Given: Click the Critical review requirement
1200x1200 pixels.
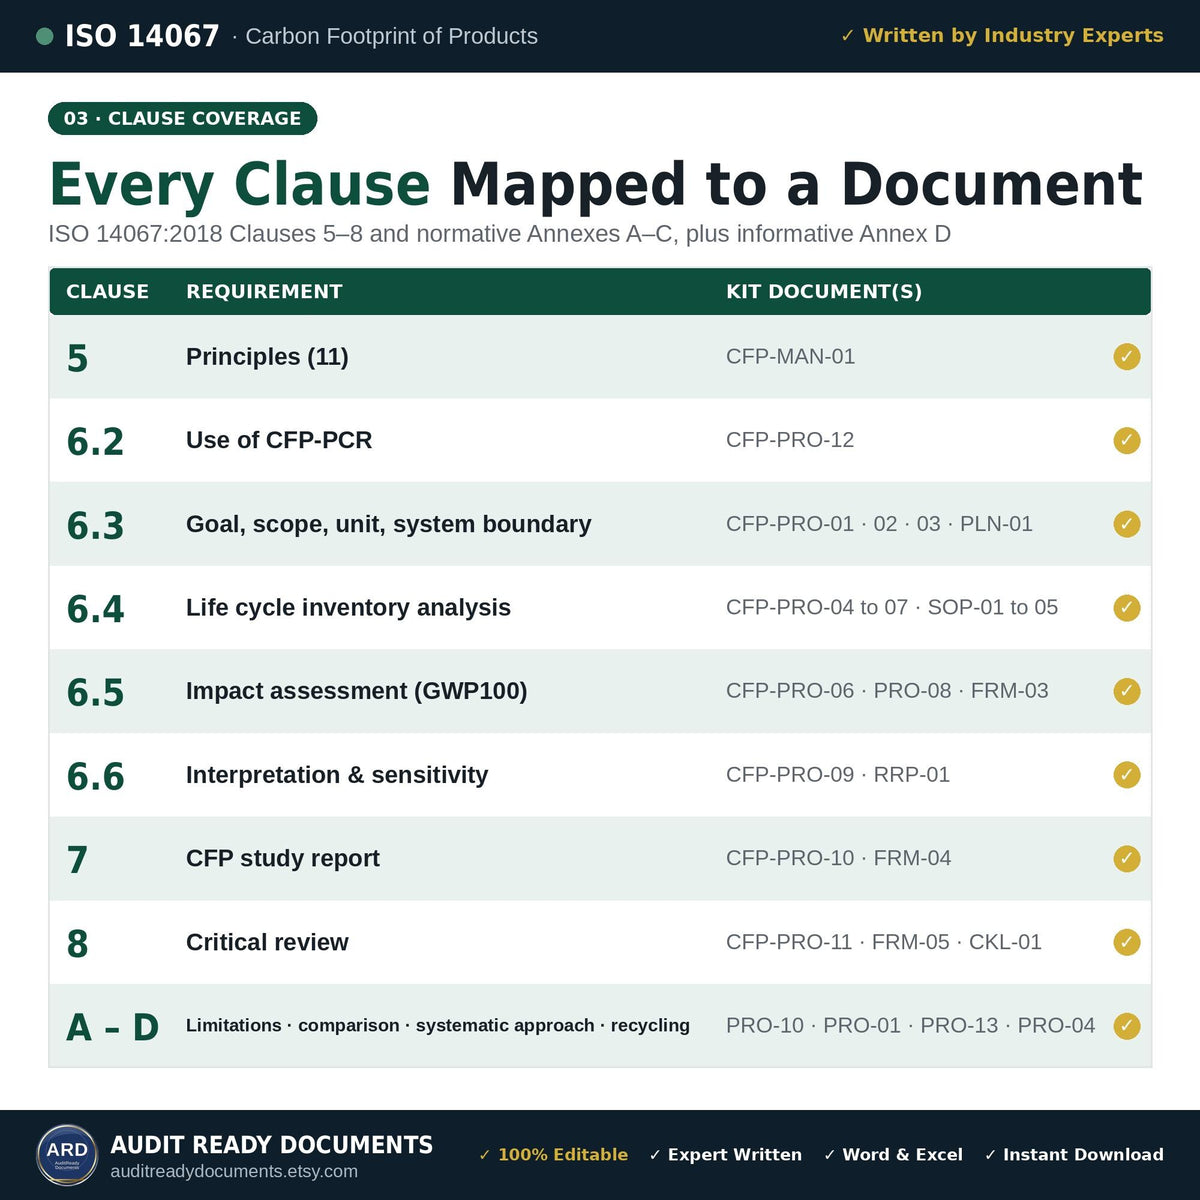Looking at the screenshot, I should pyautogui.click(x=267, y=942).
